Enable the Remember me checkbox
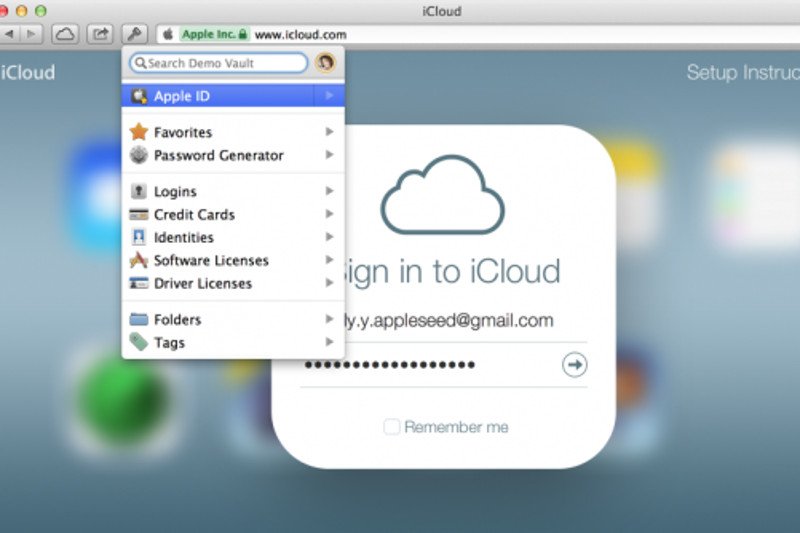 pyautogui.click(x=392, y=427)
